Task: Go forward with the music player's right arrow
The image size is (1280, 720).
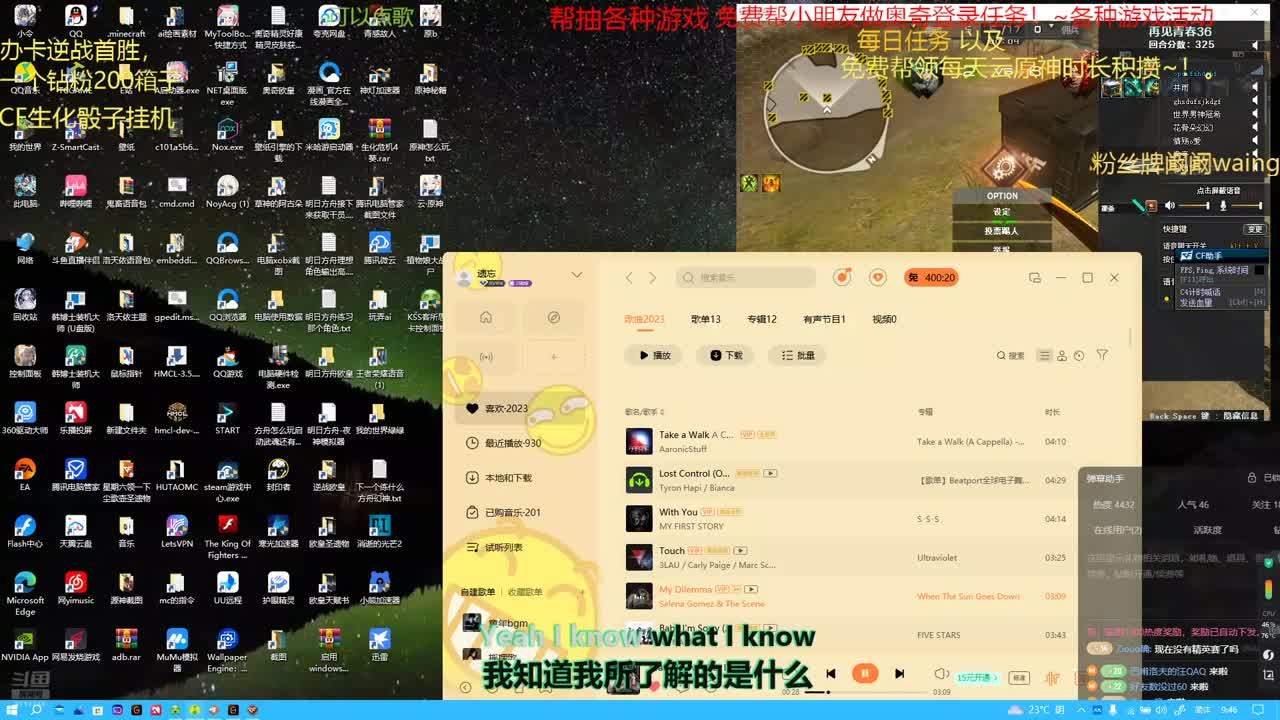Action: [652, 278]
